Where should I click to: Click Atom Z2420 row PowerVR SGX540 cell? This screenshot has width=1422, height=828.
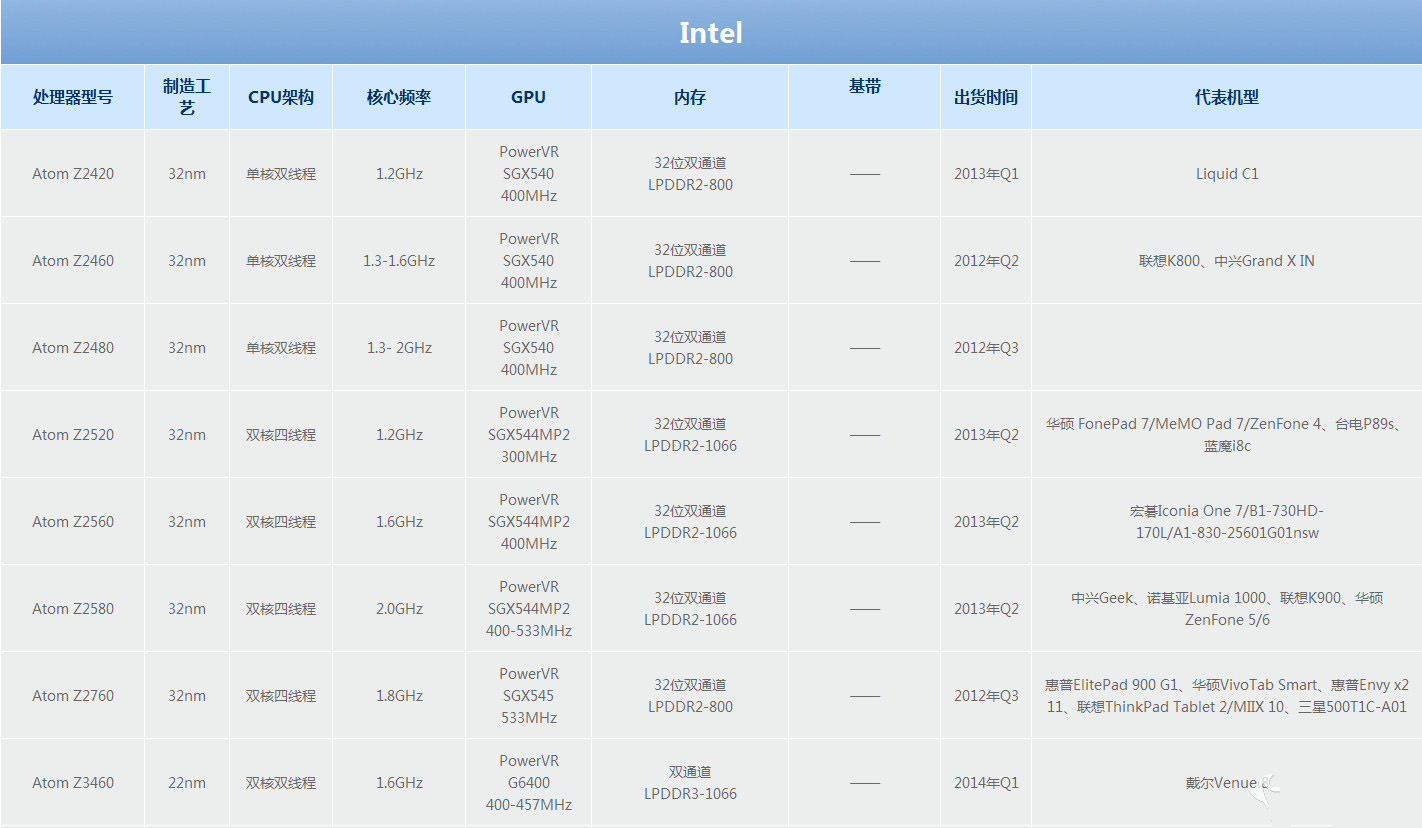click(528, 174)
